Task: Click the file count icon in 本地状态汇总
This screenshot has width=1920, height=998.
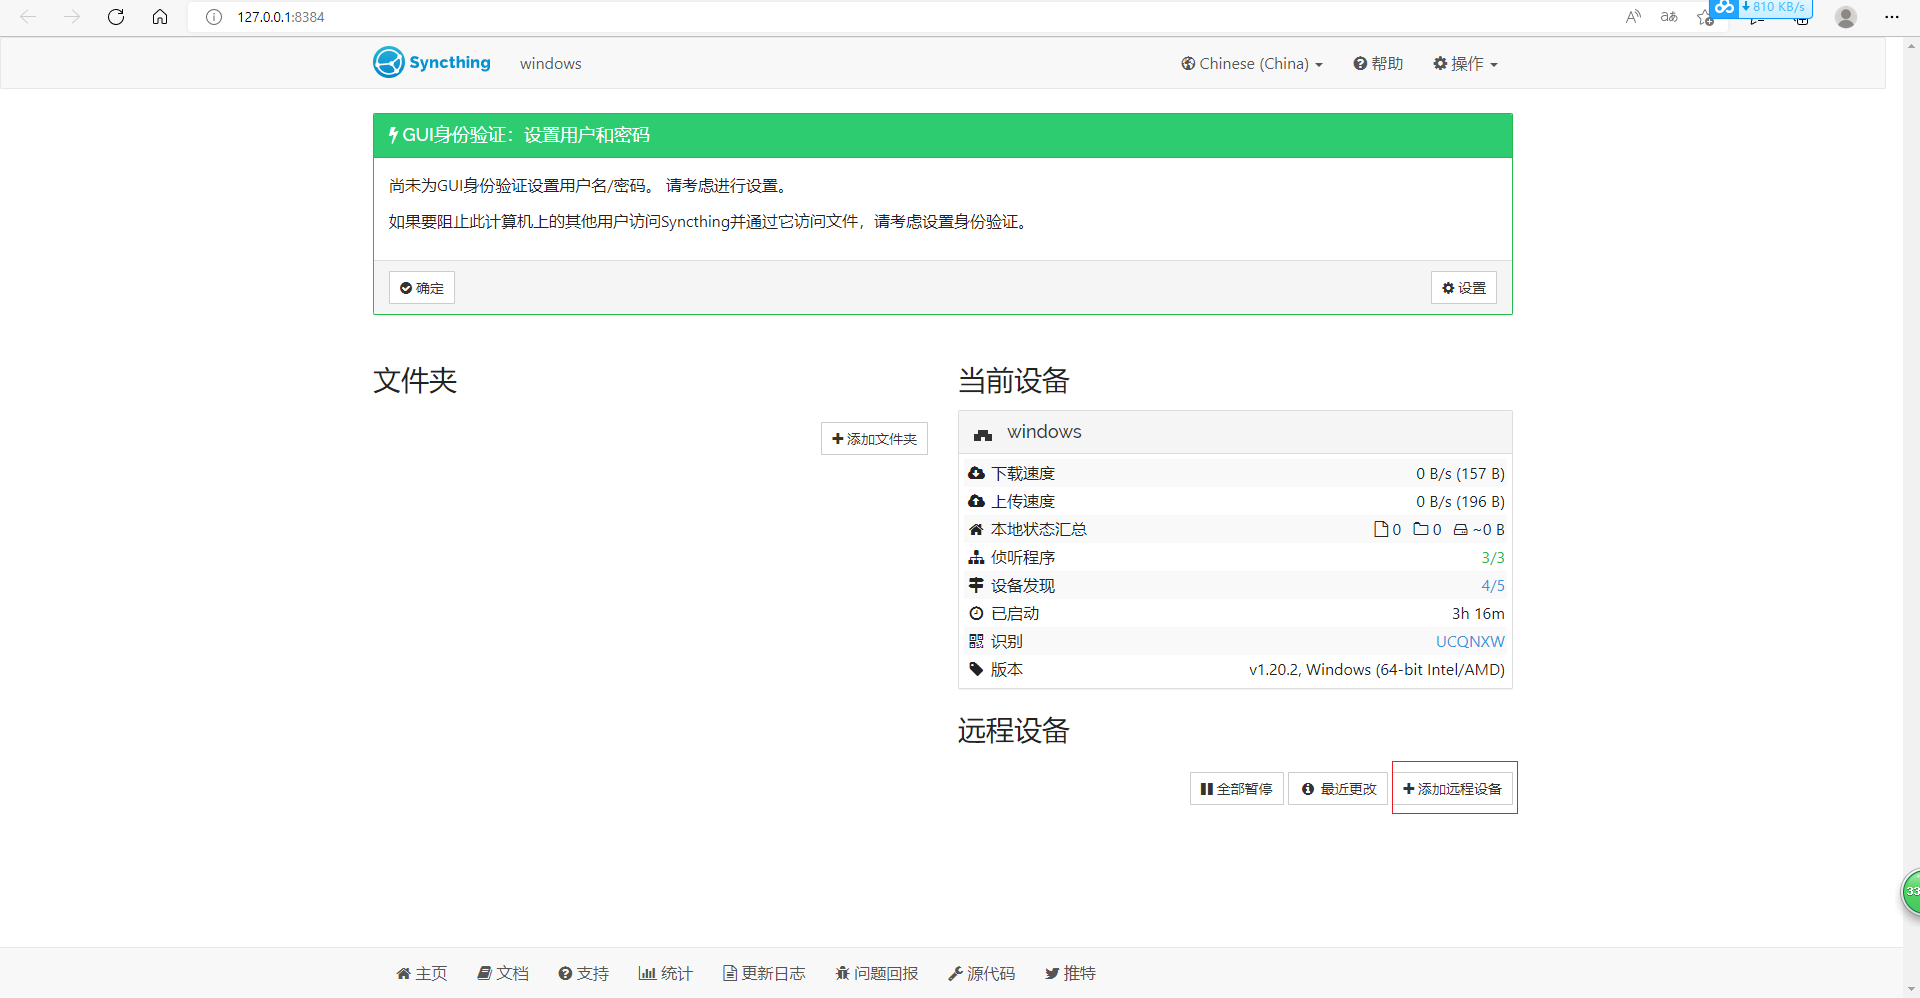Action: point(1381,529)
